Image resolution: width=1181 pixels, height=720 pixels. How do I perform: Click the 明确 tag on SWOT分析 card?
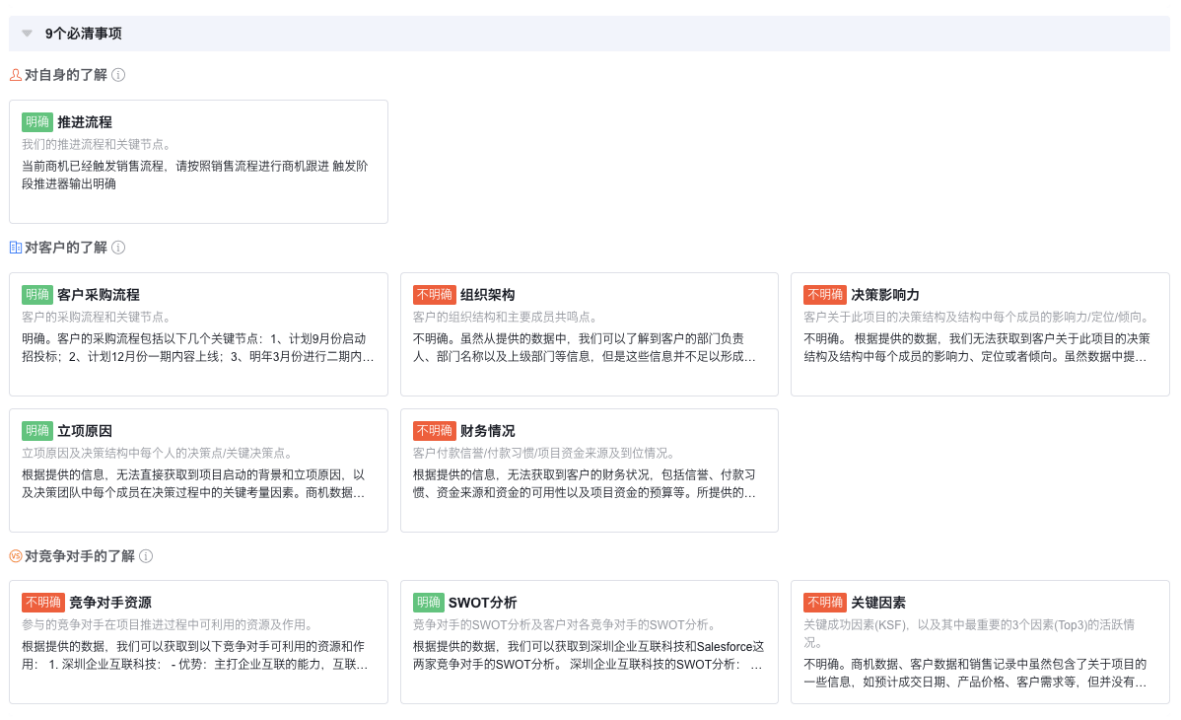click(x=429, y=603)
